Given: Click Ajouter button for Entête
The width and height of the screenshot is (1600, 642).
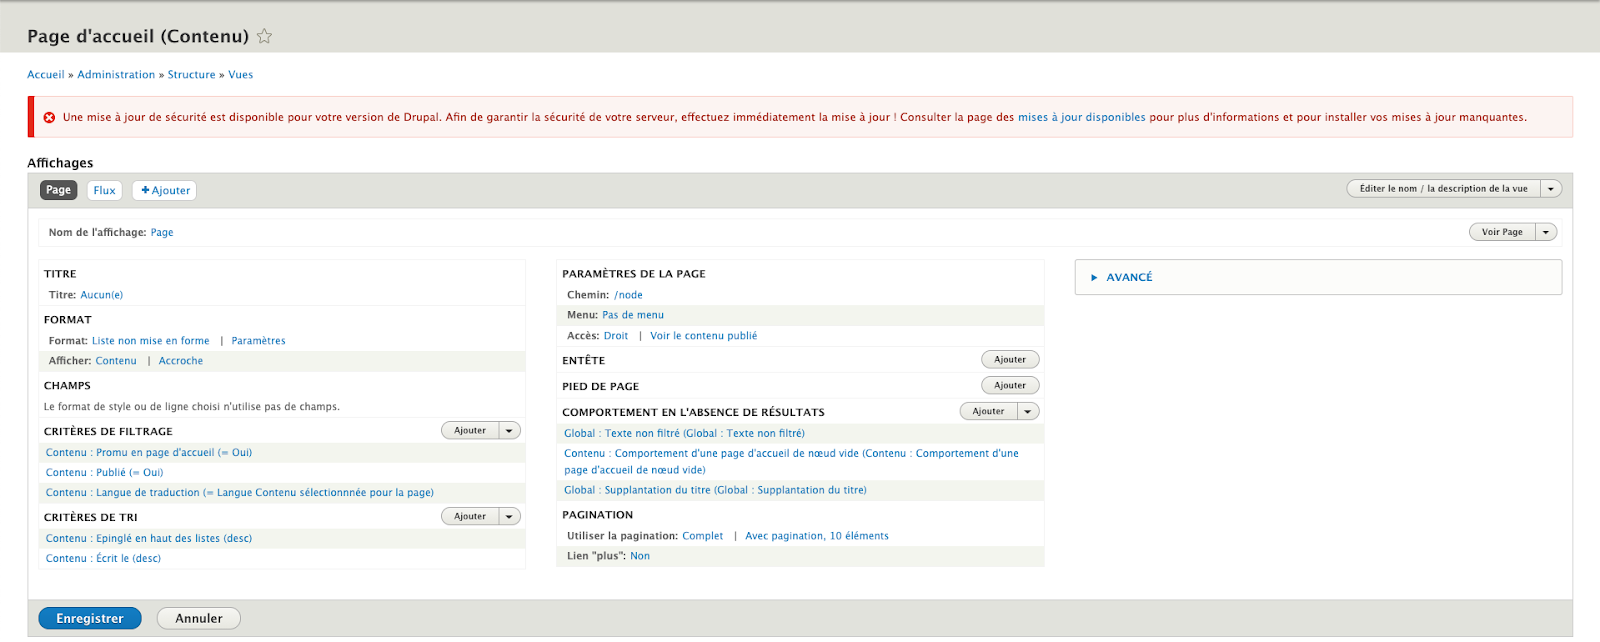Looking at the screenshot, I should (1009, 360).
